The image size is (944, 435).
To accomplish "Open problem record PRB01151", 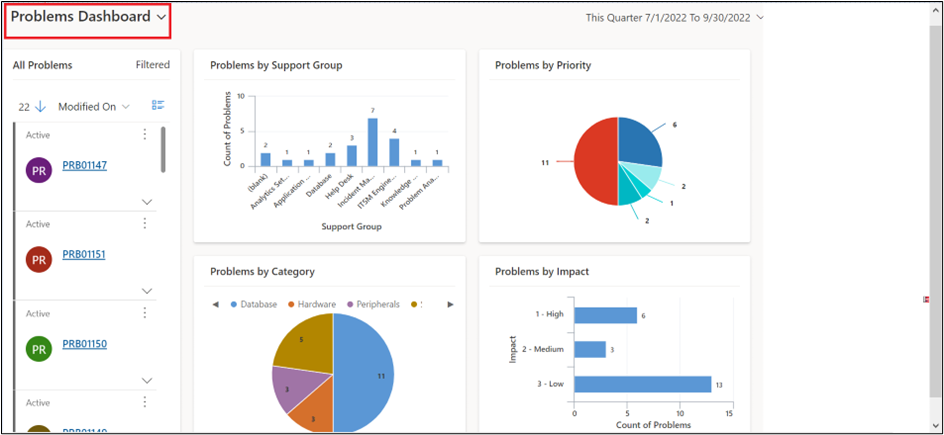I will (x=84, y=254).
